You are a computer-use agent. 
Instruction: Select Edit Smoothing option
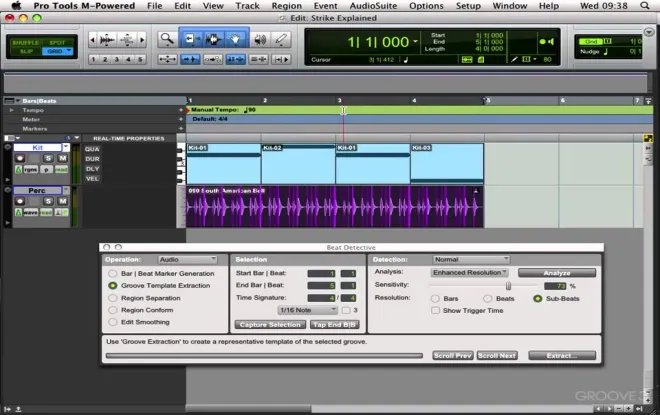(112, 322)
